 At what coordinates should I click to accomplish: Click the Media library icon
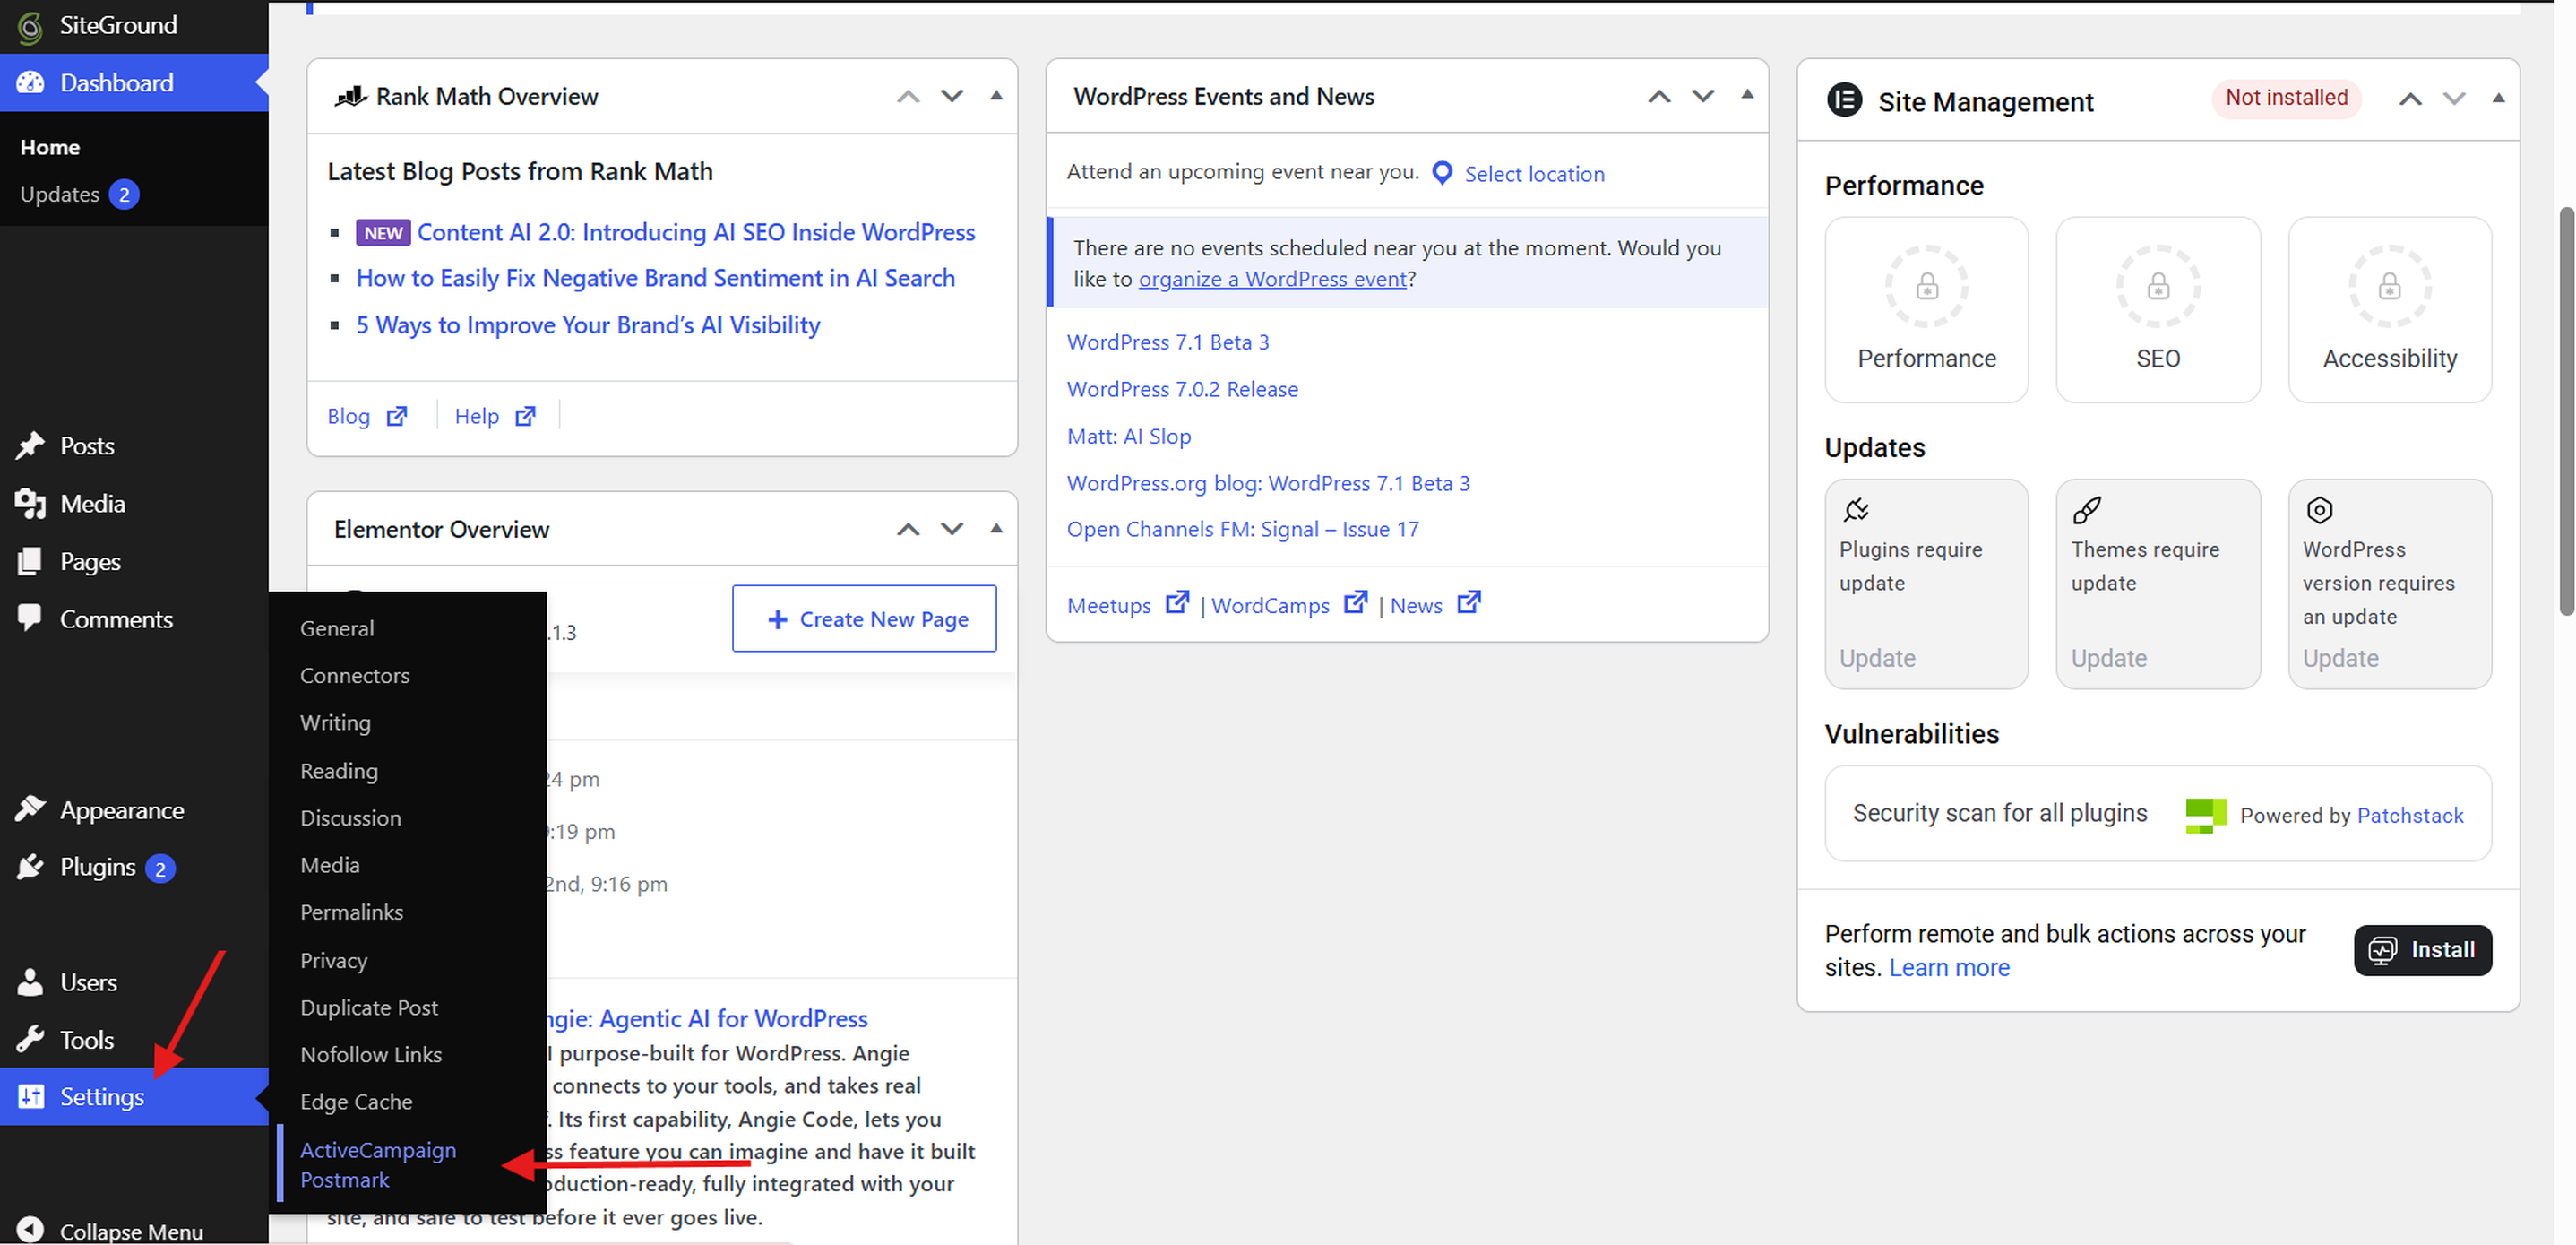click(x=30, y=504)
